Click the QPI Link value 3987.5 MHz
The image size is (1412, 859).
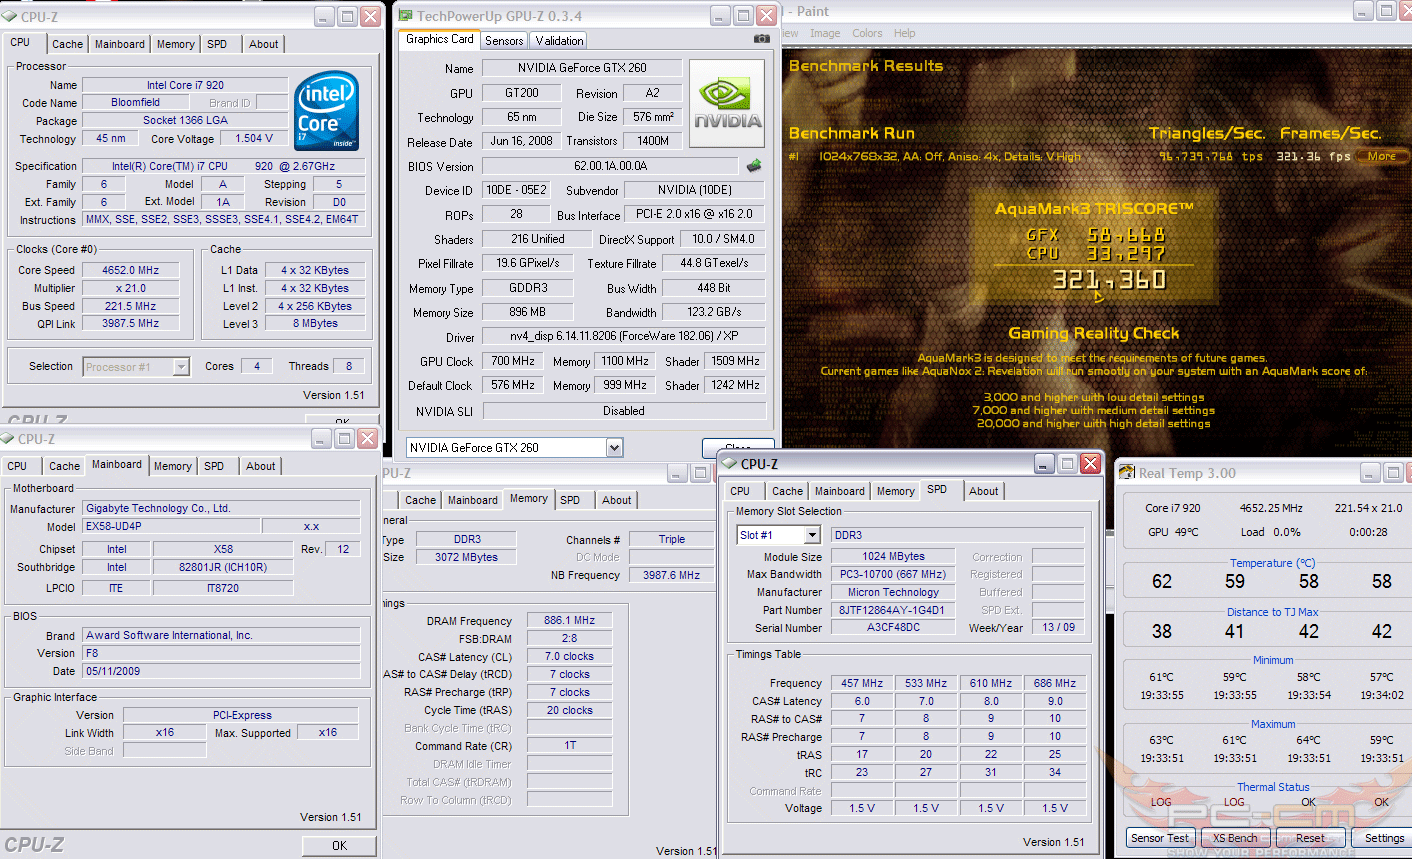(131, 323)
